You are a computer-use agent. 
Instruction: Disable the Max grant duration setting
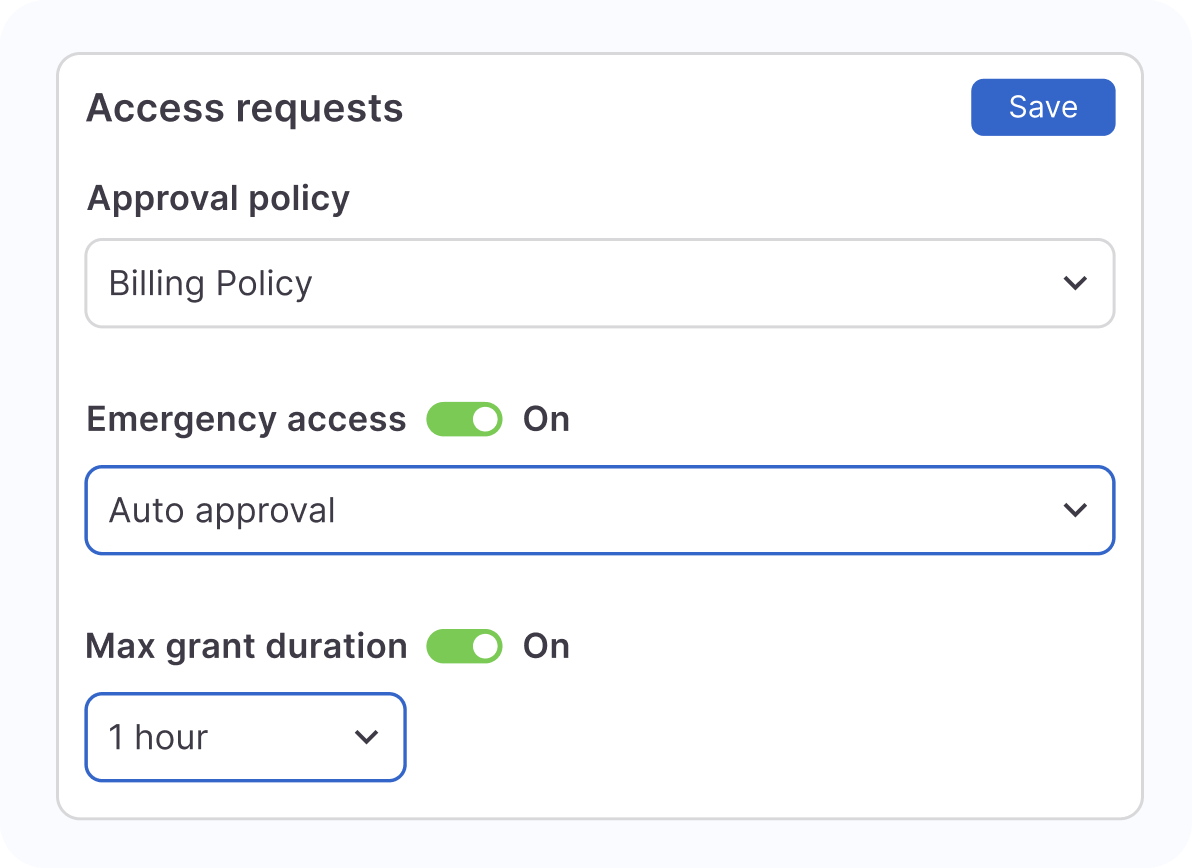tap(464, 646)
